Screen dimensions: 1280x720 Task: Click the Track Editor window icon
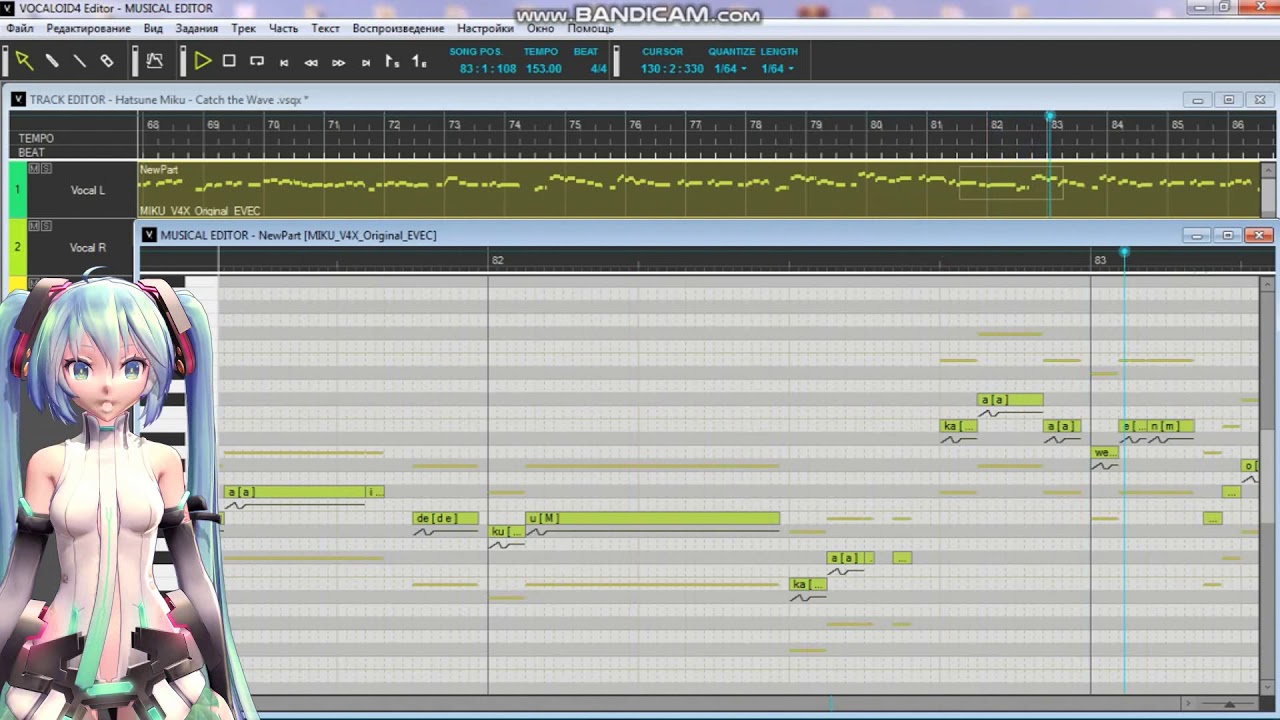(18, 99)
